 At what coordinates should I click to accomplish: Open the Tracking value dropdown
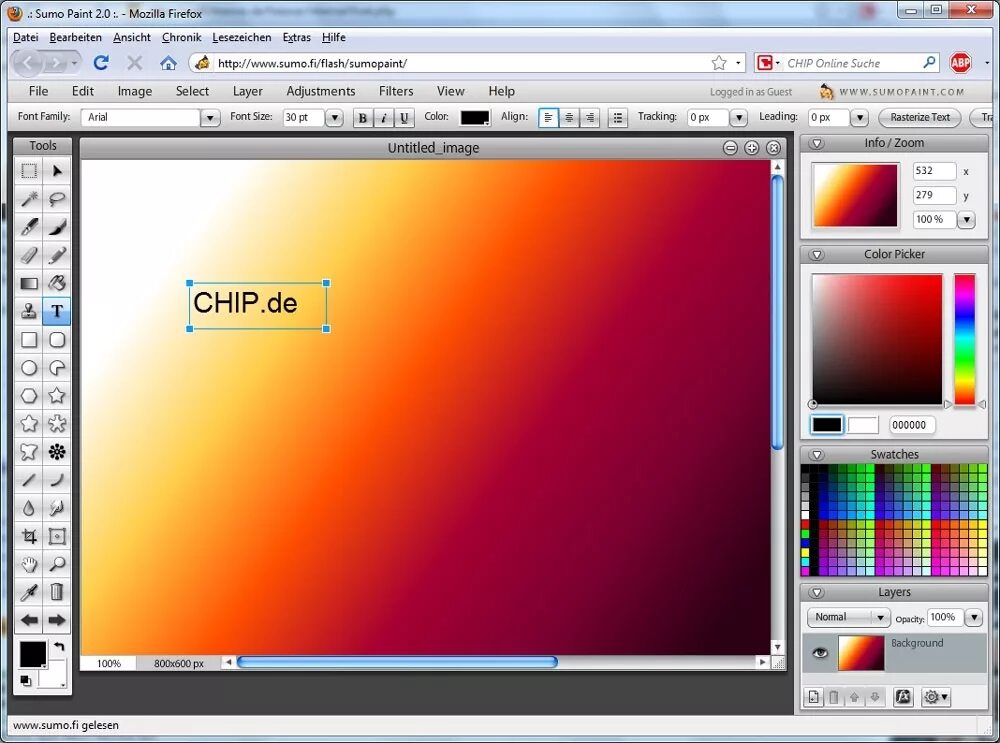click(x=738, y=117)
